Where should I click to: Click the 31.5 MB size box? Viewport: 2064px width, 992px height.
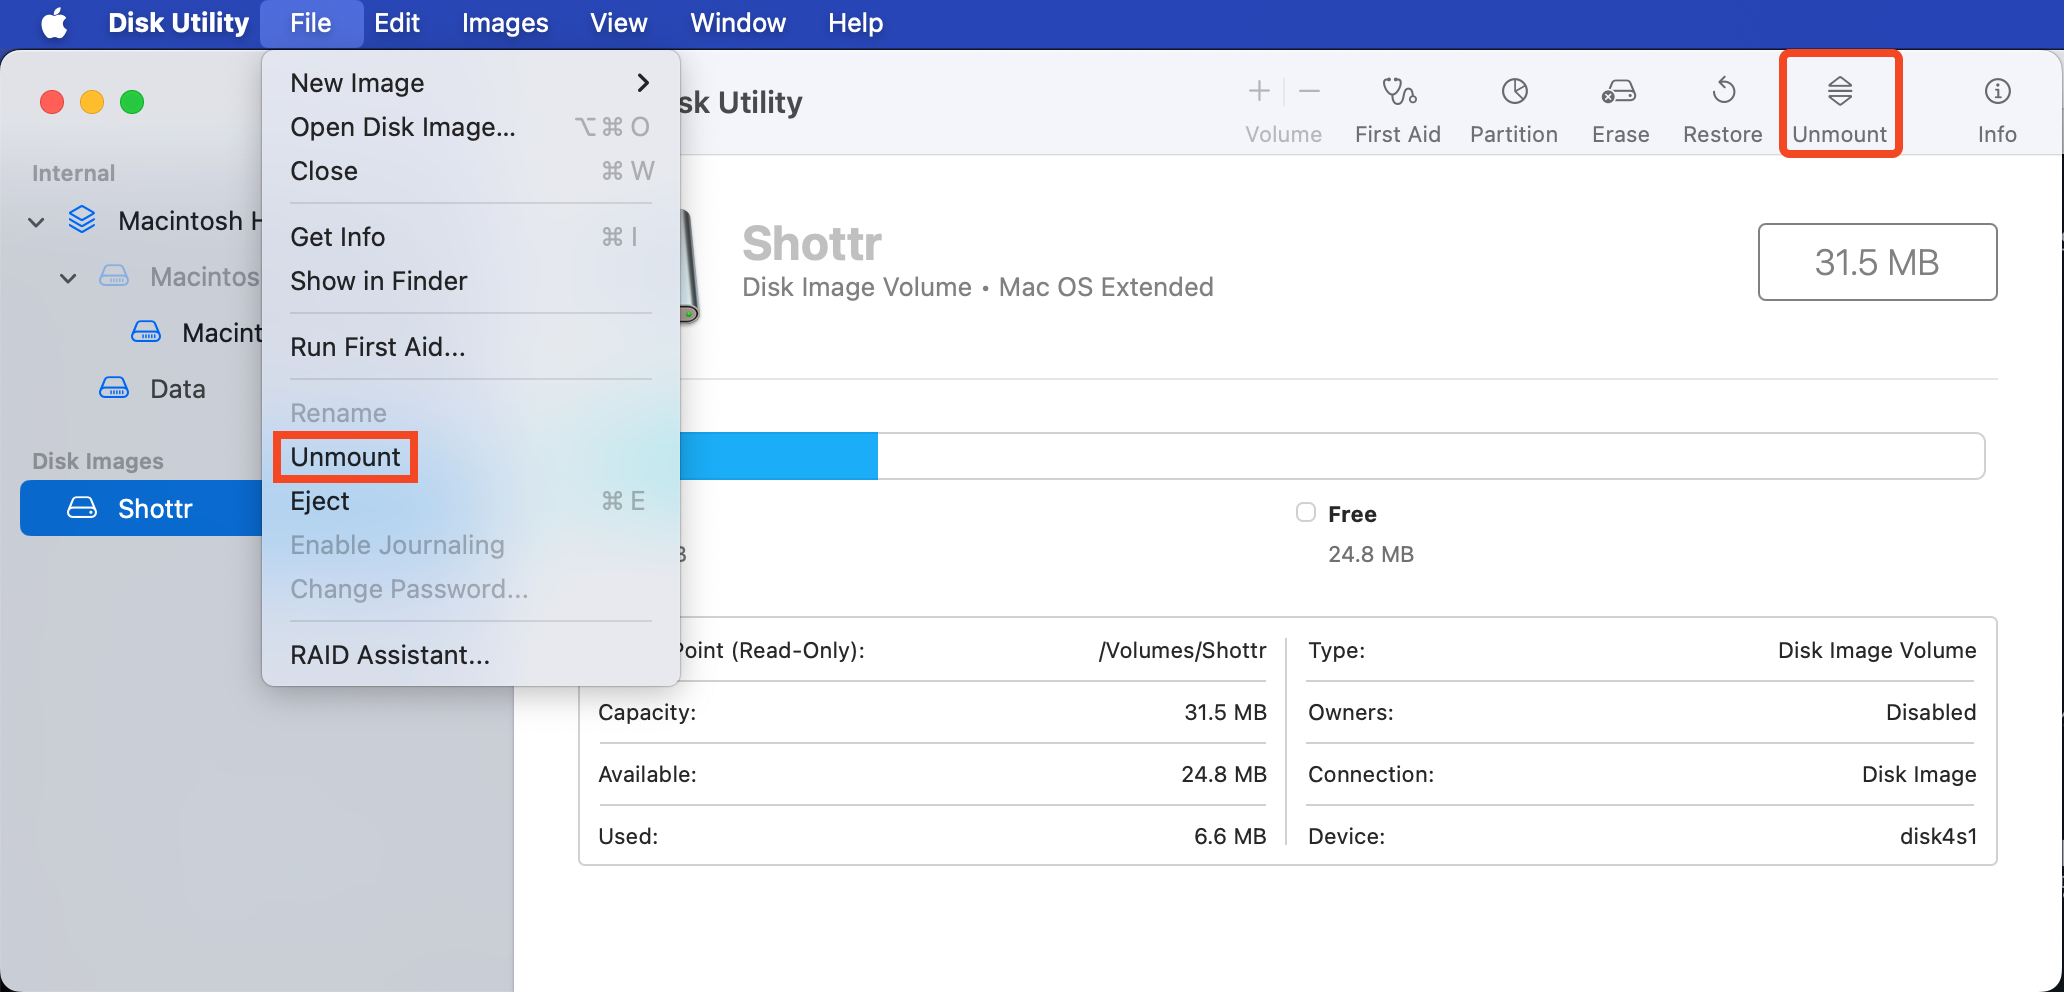coord(1877,262)
